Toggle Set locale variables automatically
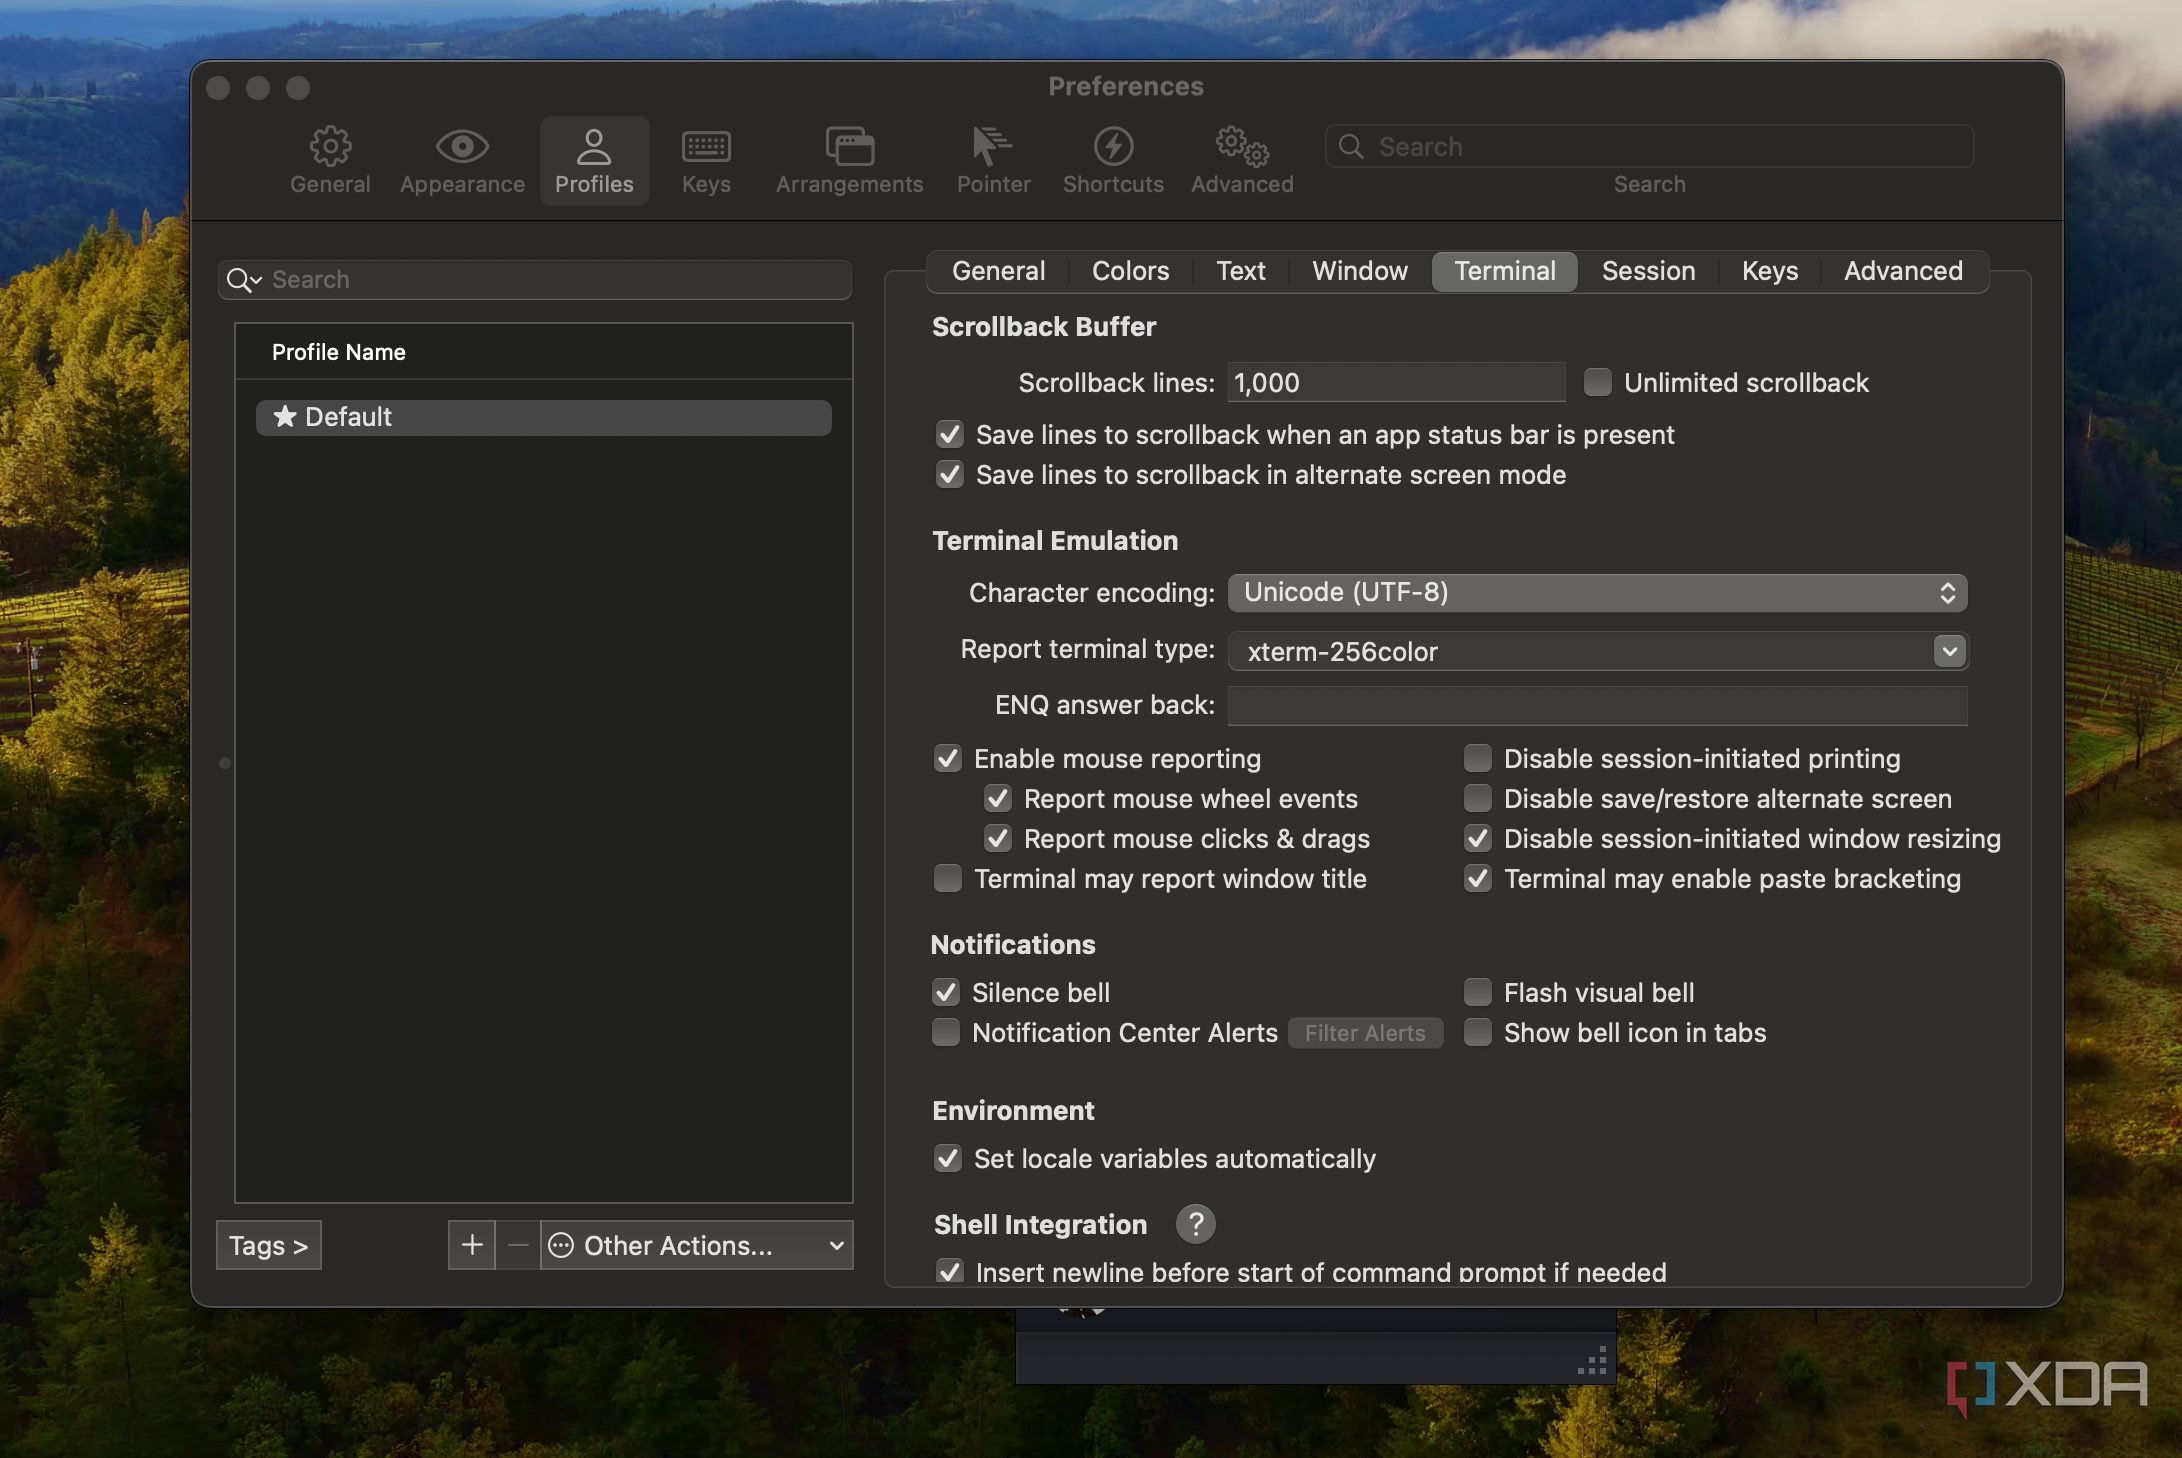Screen dimensions: 2182x1458 [x=947, y=1158]
